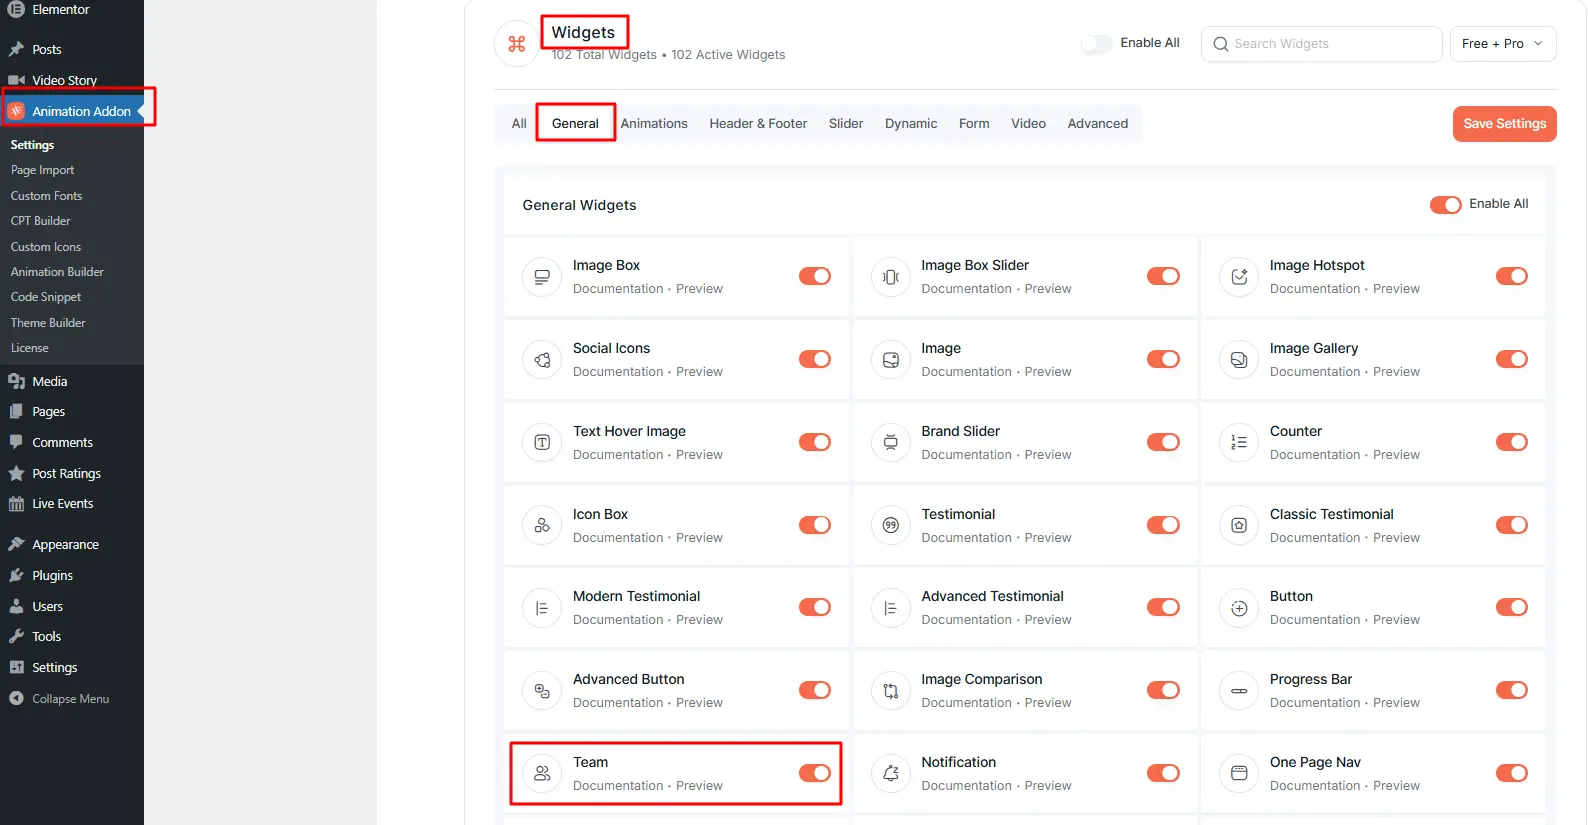Click the Widgets command header icon
The image size is (1588, 825).
[517, 44]
